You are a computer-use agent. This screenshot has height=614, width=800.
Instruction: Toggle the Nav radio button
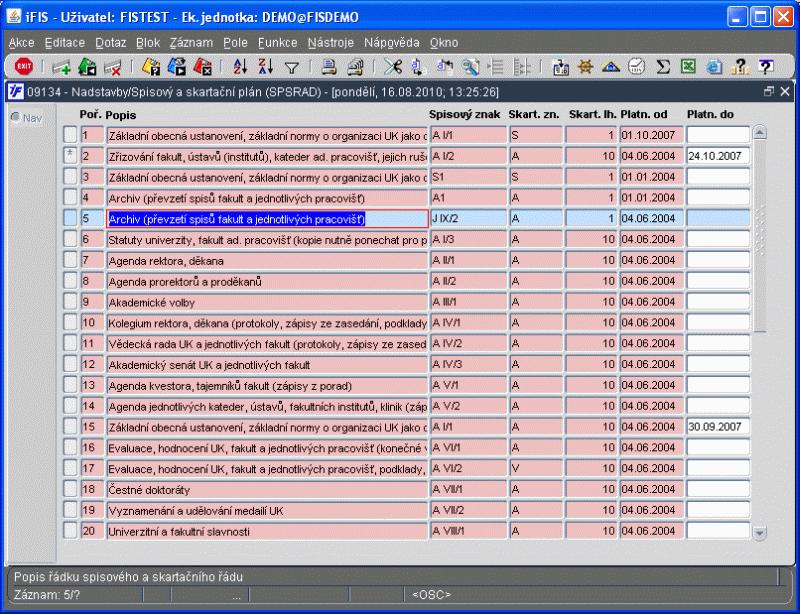point(16,117)
